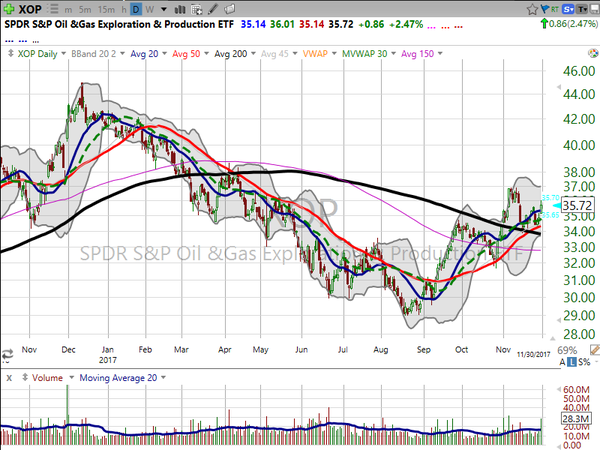Viewport: 600px width, 450px height.
Task: Click the BBand 20 2 indicator label
Action: (x=94, y=54)
